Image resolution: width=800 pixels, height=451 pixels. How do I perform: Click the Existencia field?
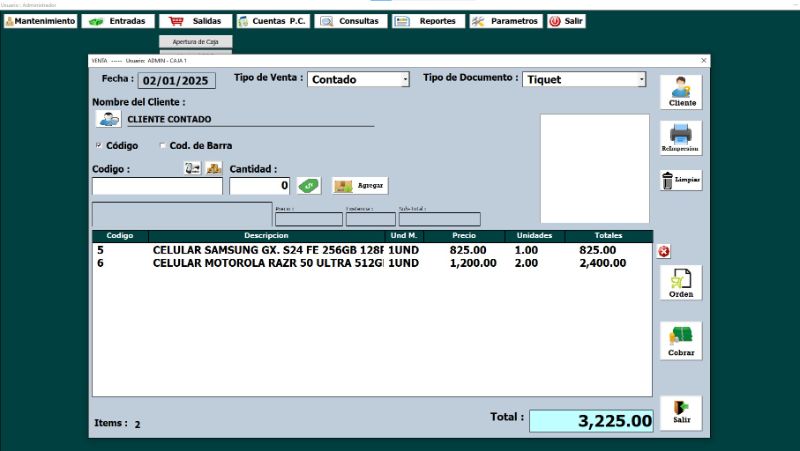coord(370,219)
